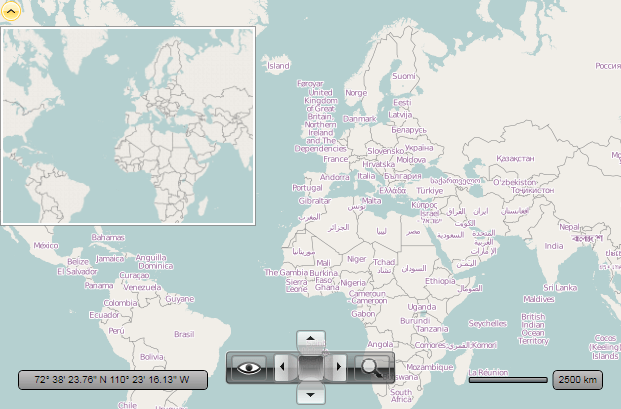Click the Tanzania label
The height and width of the screenshot is (409, 621).
click(x=432, y=329)
